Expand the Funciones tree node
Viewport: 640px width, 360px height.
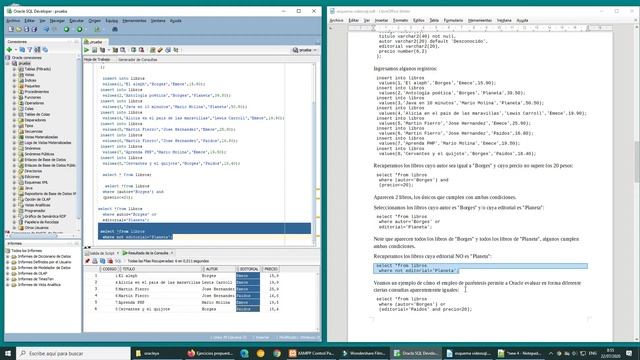pos(14,98)
